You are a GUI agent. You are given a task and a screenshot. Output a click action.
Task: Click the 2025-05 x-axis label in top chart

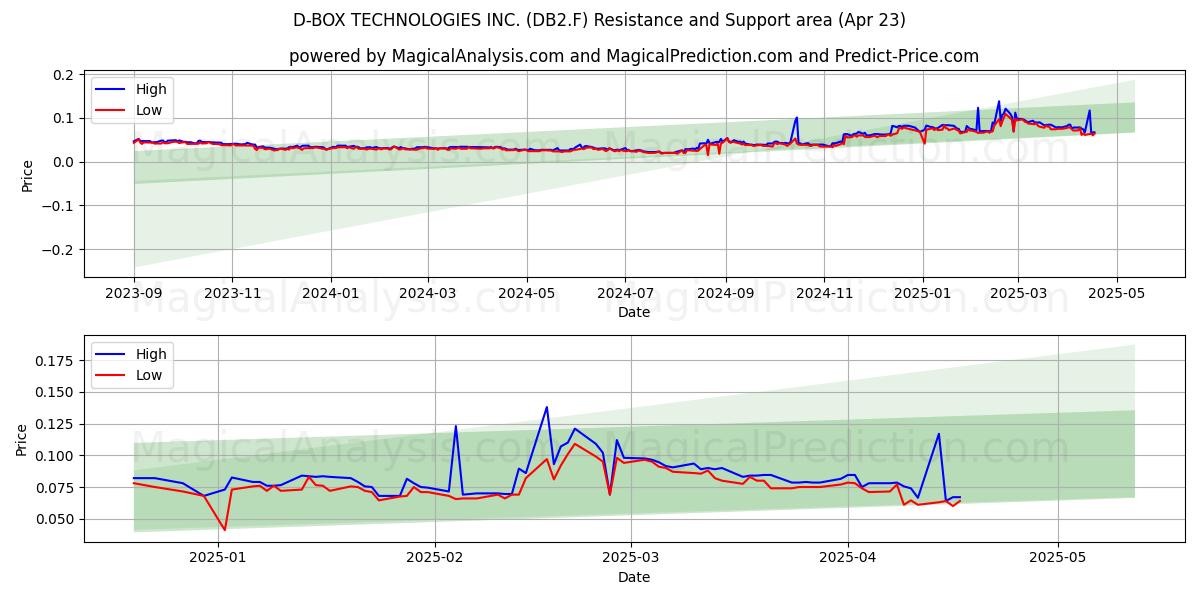click(1116, 294)
